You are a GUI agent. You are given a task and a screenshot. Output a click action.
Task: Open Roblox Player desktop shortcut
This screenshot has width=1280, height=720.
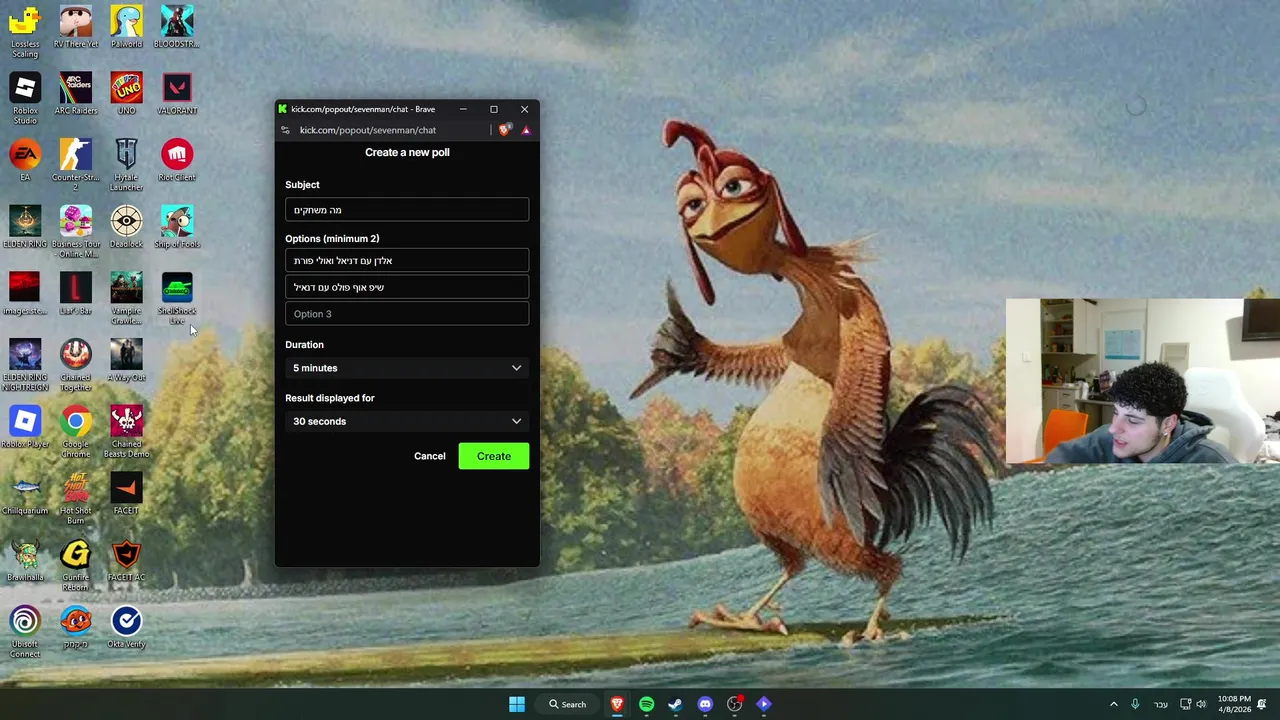25,427
